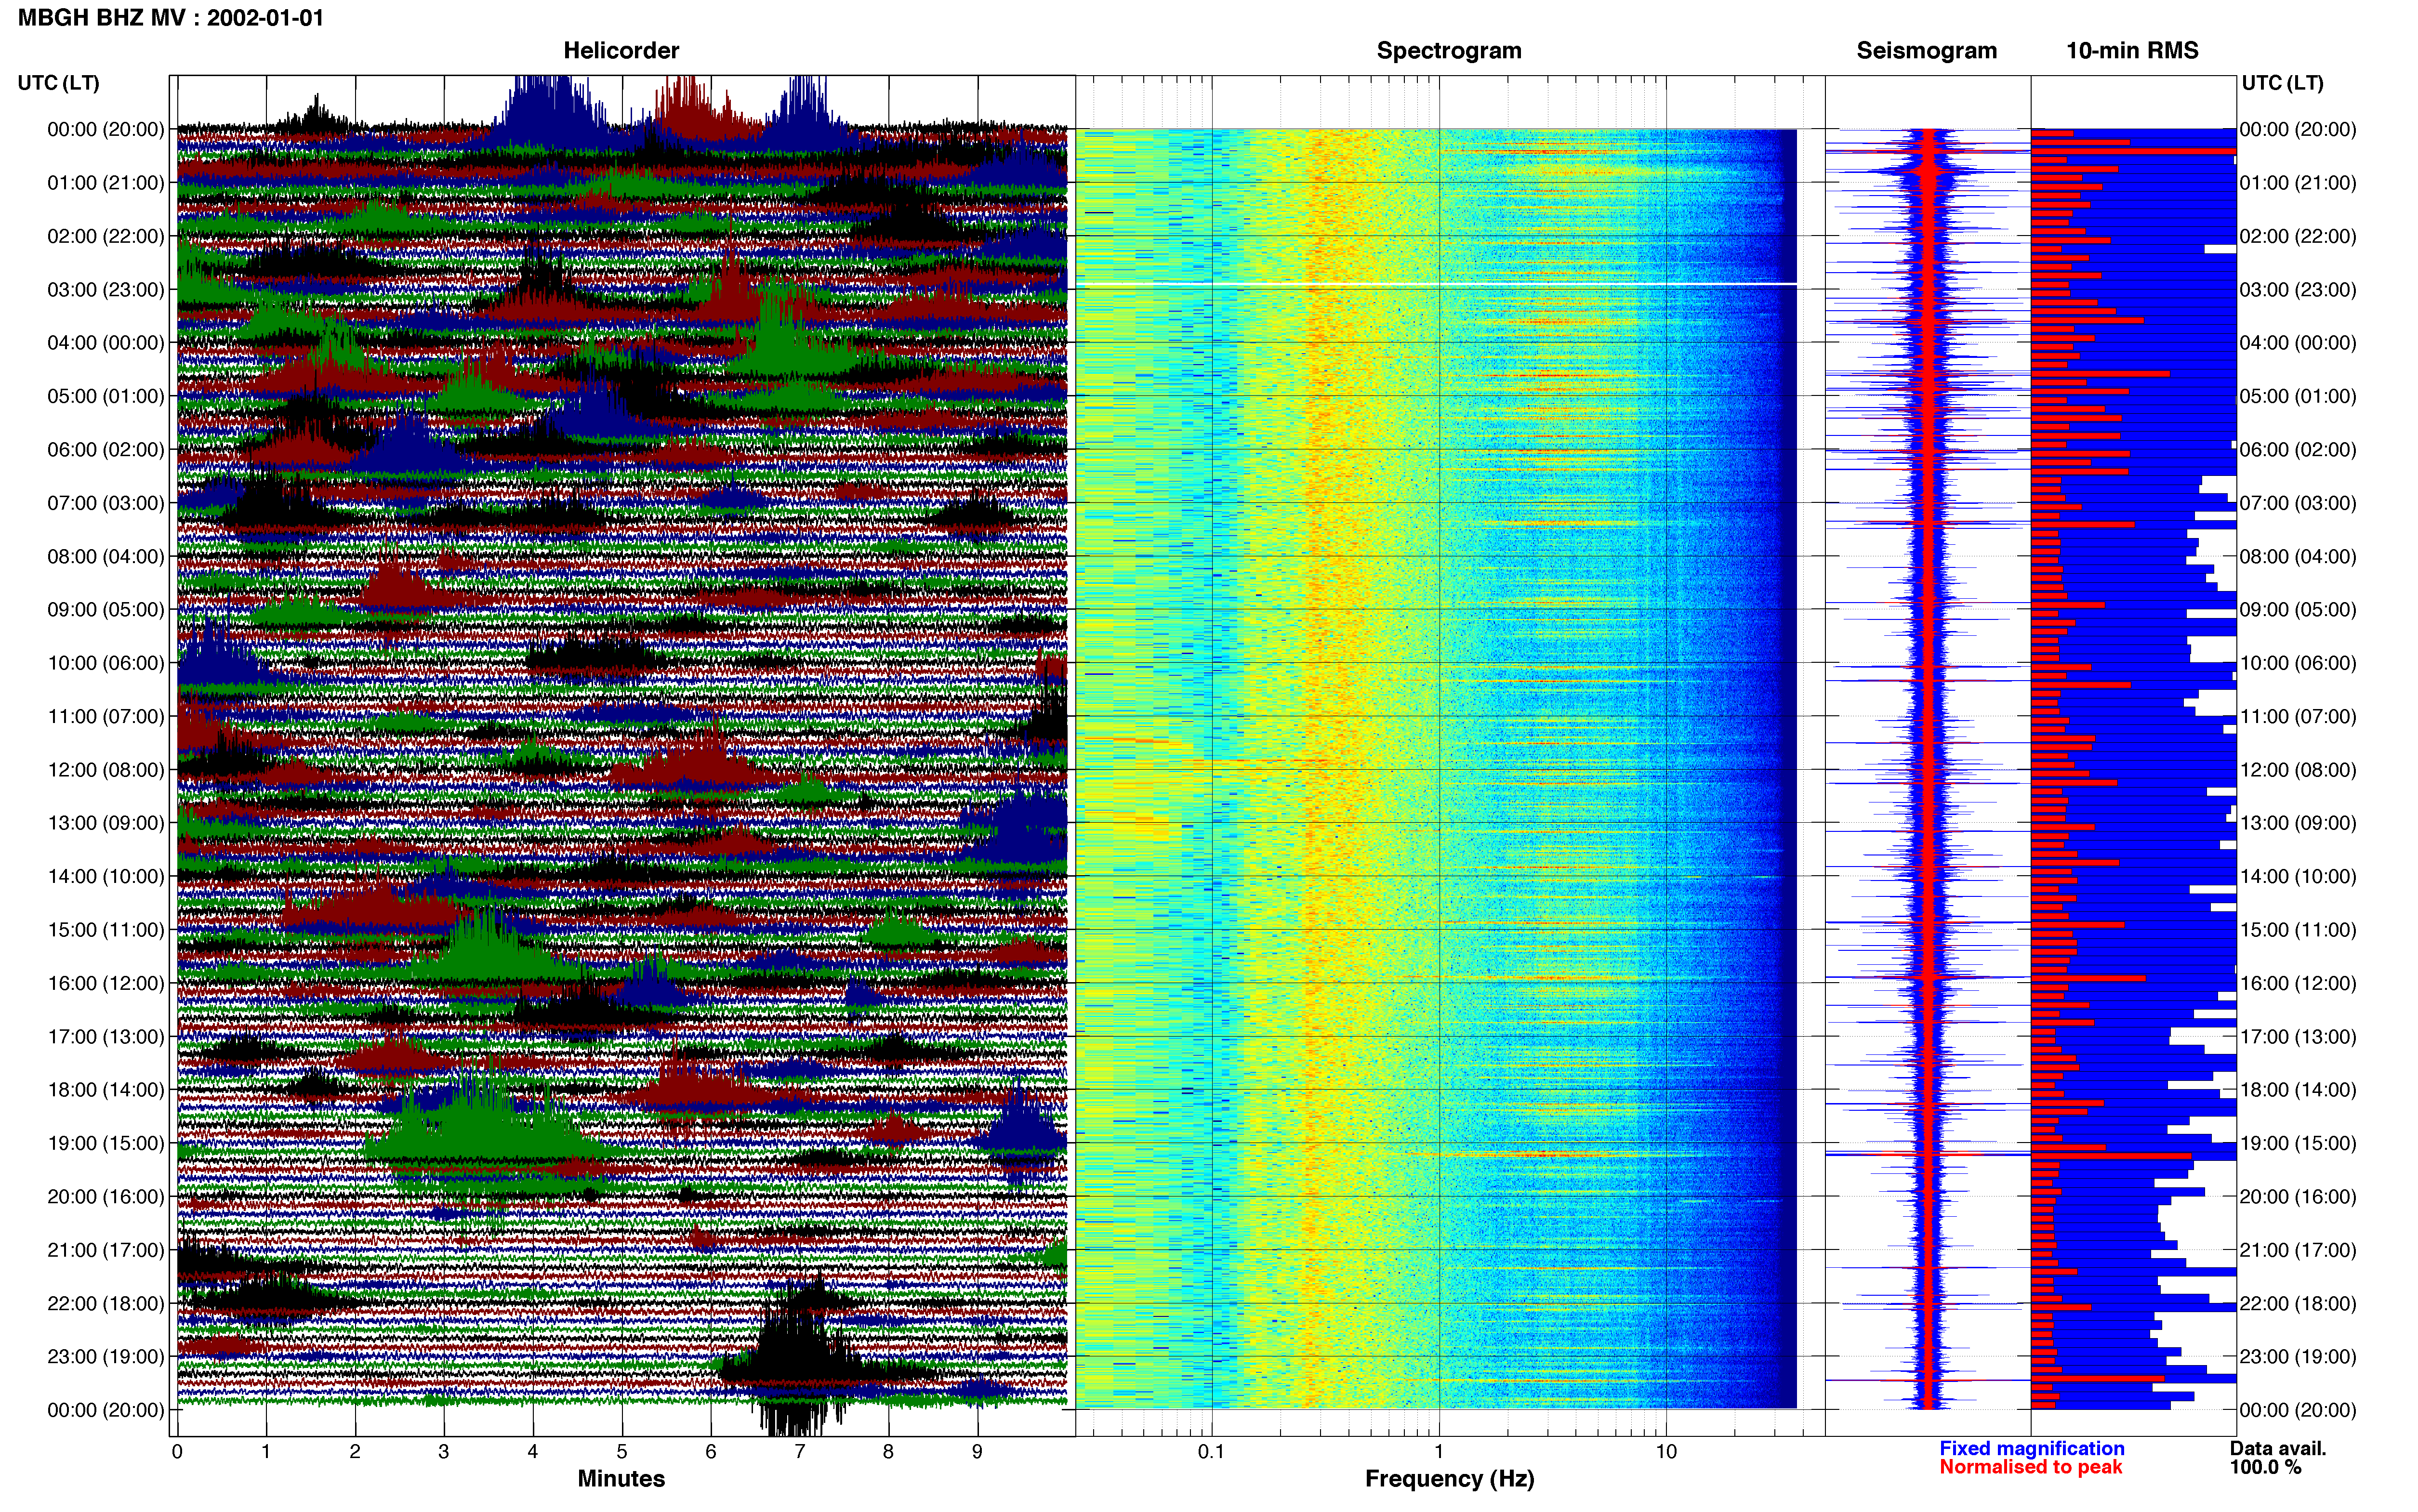Screen dimensions: 2418x1512
Task: Click the frequency tick label 10
Action: point(1666,1452)
